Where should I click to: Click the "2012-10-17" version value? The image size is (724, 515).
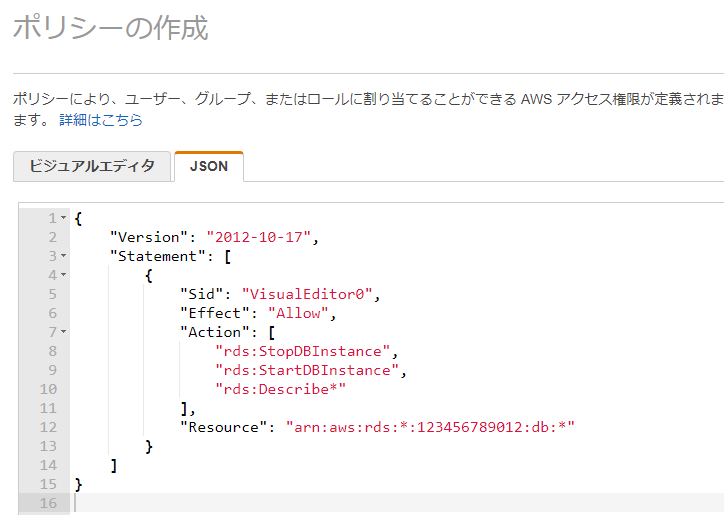click(258, 237)
